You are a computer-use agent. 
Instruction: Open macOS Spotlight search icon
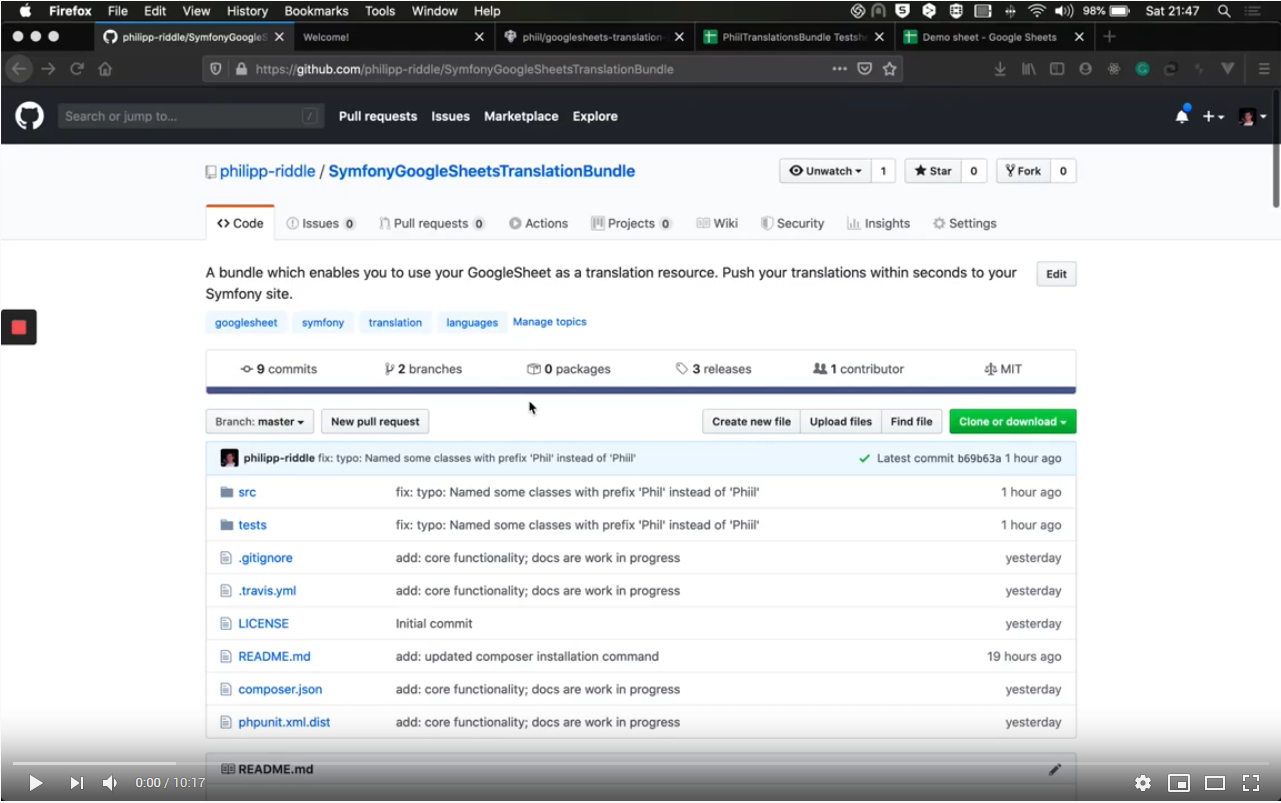tap(1224, 11)
